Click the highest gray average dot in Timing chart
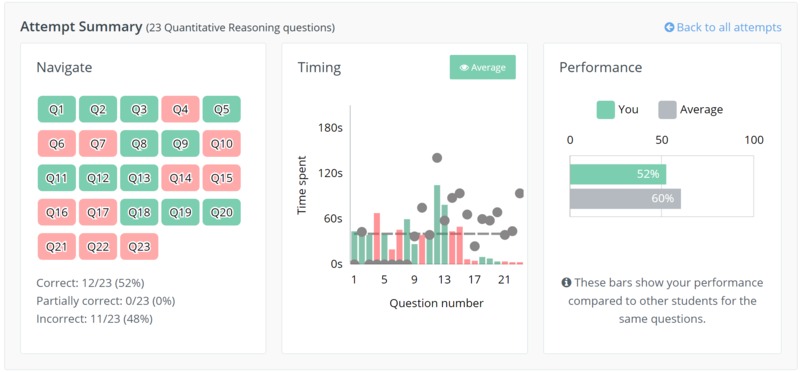Image resolution: width=800 pixels, height=372 pixels. pos(437,158)
